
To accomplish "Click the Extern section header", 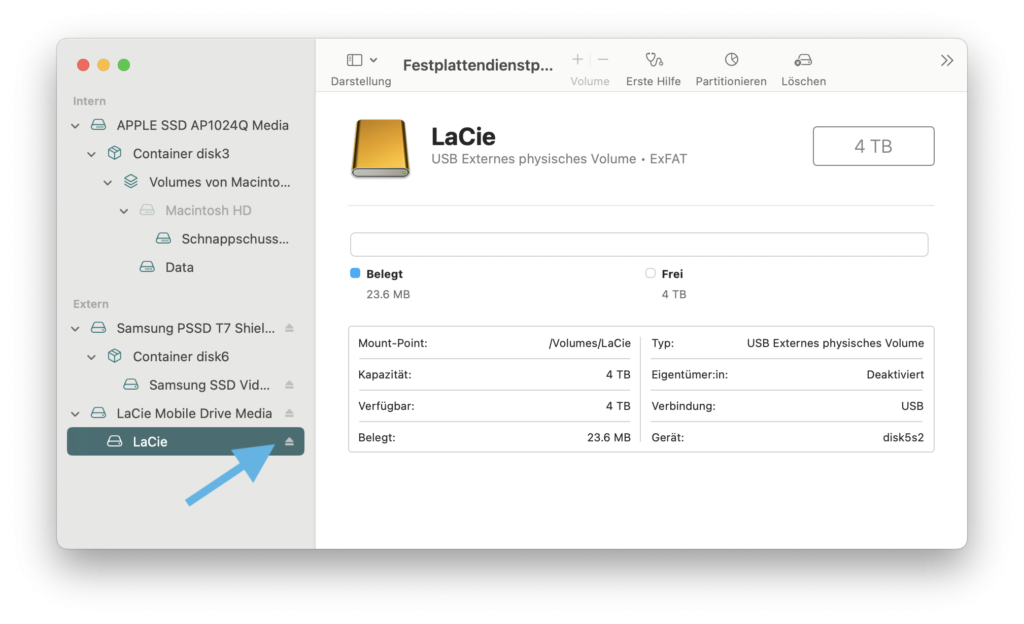I will [x=91, y=304].
